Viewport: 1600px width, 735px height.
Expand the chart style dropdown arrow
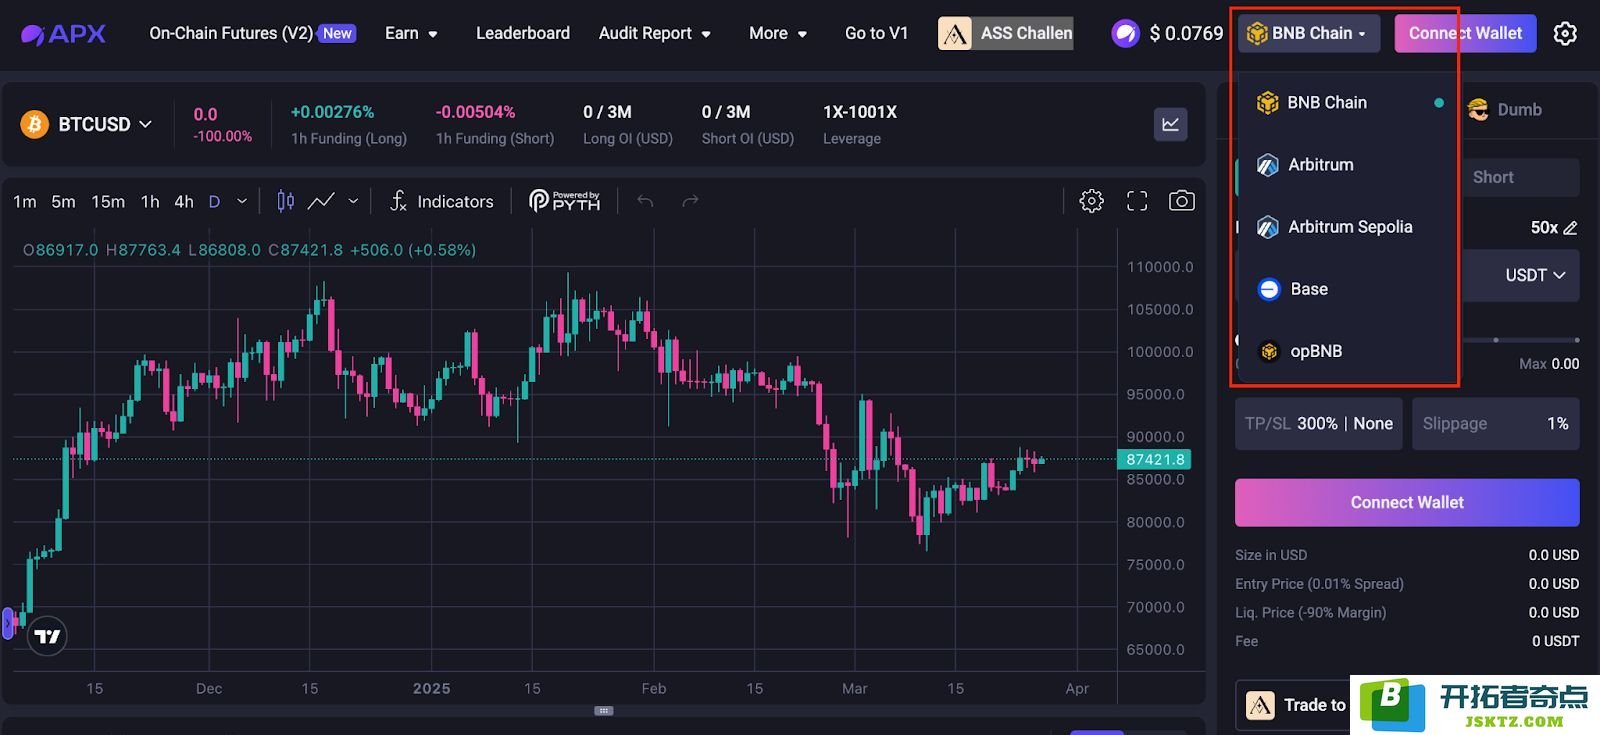click(353, 201)
